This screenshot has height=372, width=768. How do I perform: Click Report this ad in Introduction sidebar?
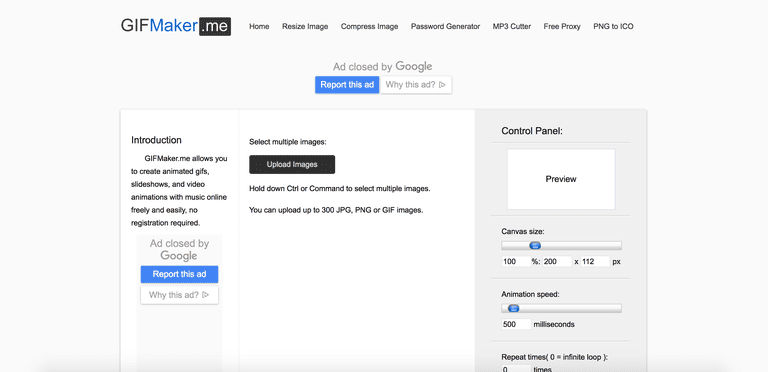(179, 274)
